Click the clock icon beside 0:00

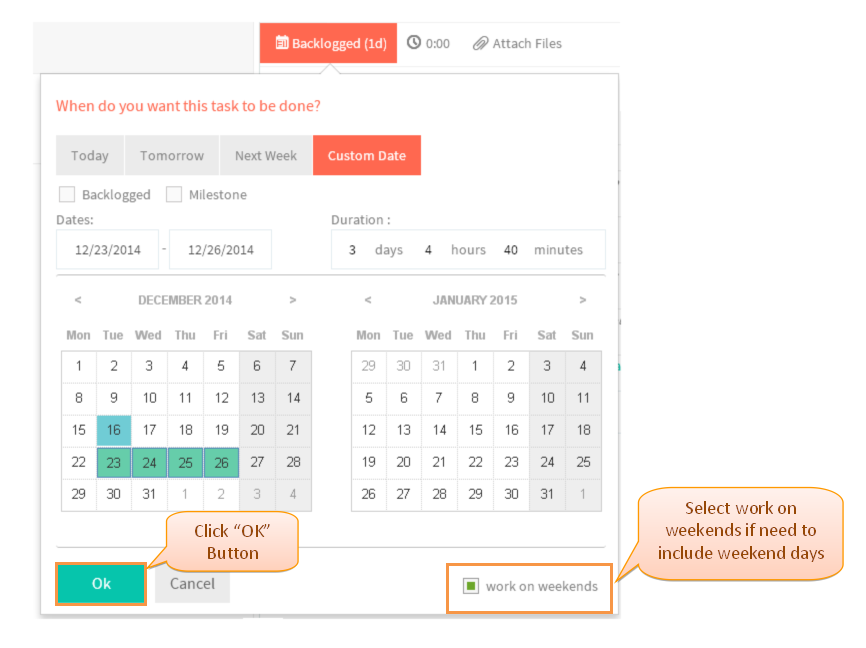(x=414, y=43)
